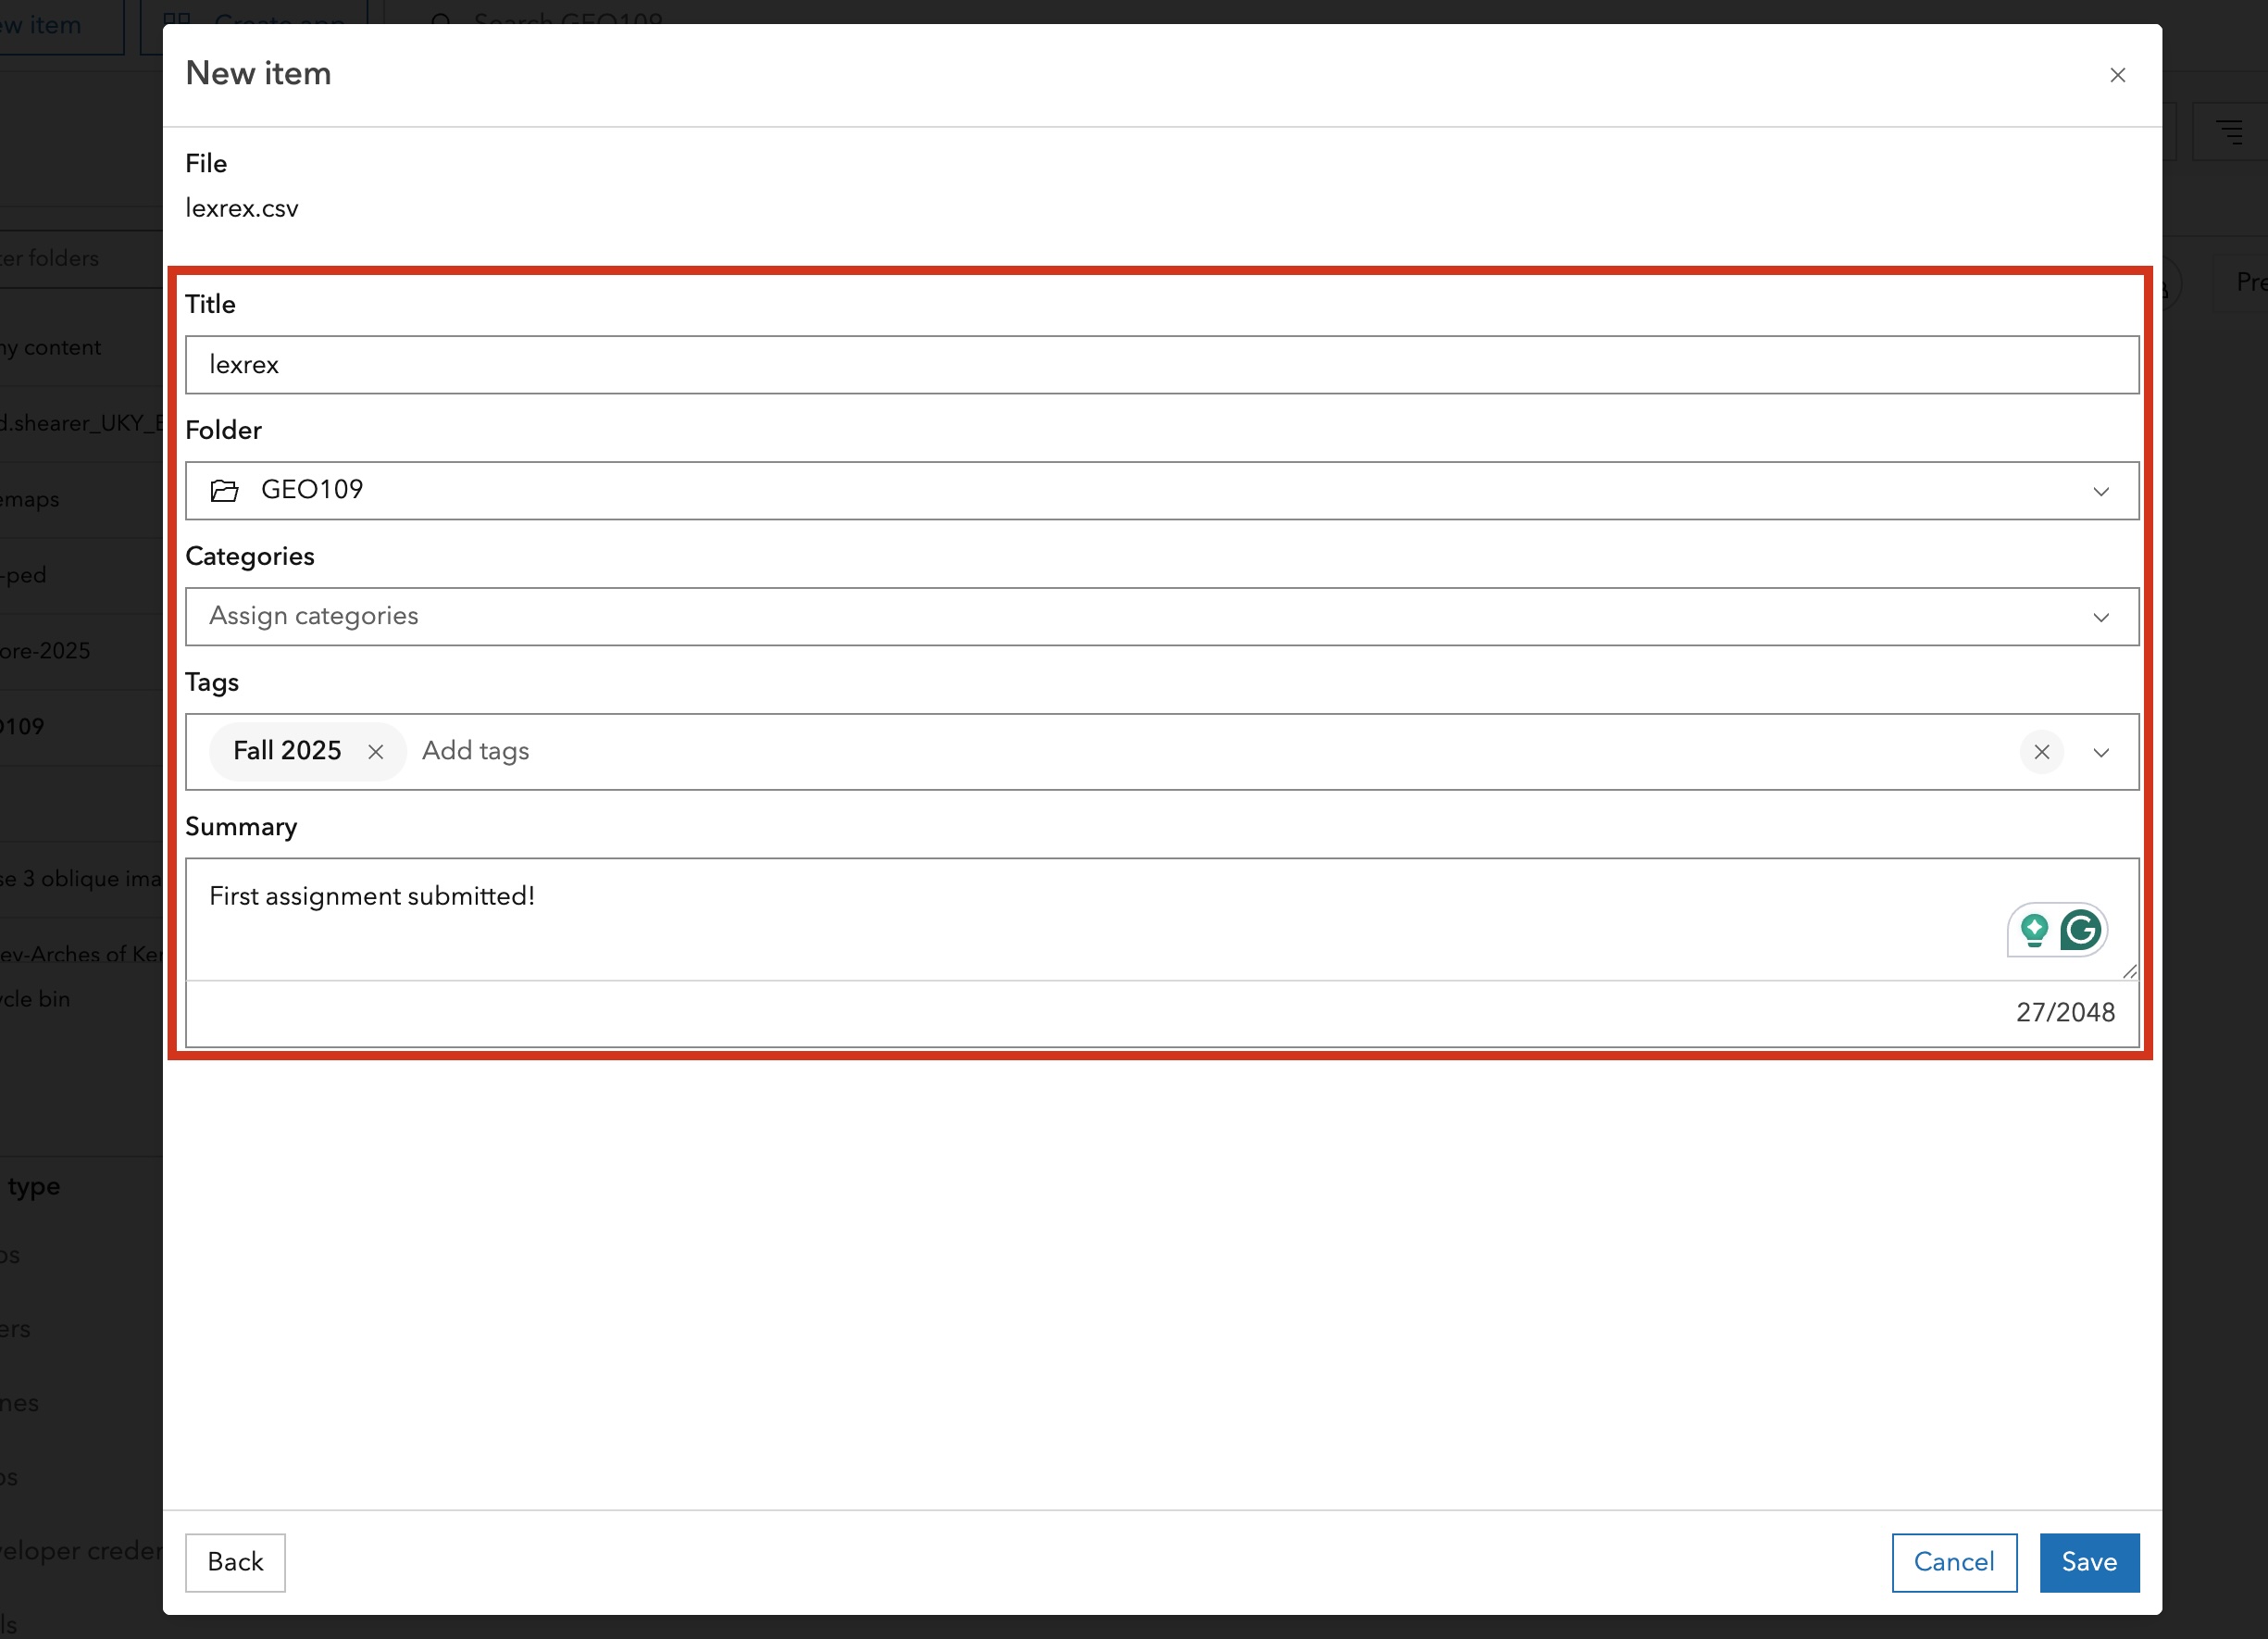The image size is (2268, 1639).
Task: Click the folder icon beside GEO109
Action: pyautogui.click(x=225, y=490)
